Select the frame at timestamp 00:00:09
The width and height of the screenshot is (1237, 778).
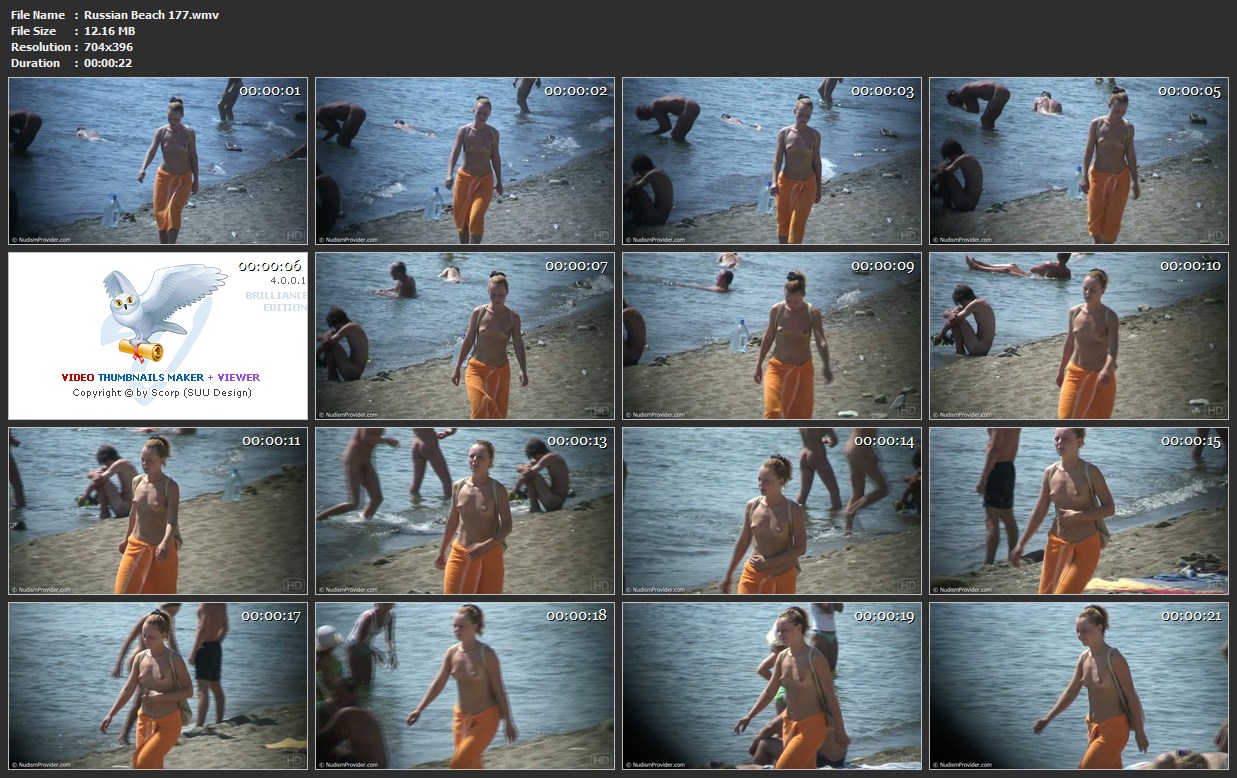click(x=771, y=336)
